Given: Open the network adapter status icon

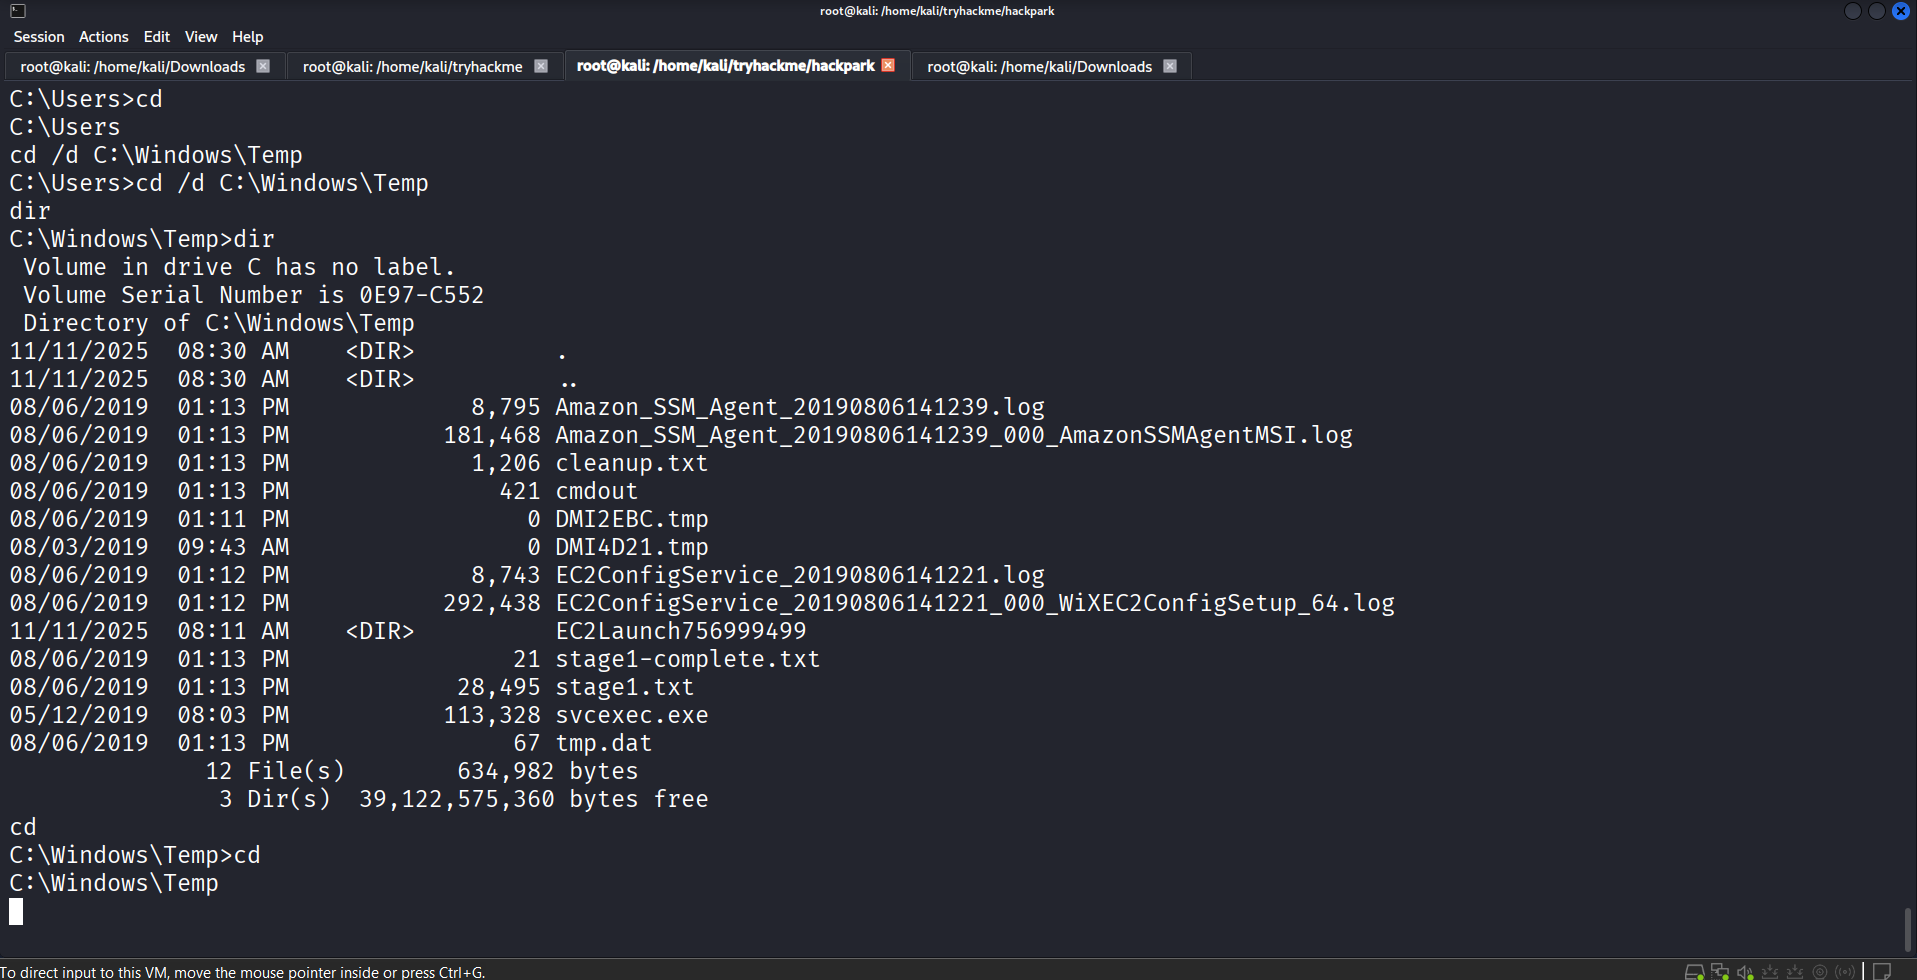Looking at the screenshot, I should [x=1720, y=972].
